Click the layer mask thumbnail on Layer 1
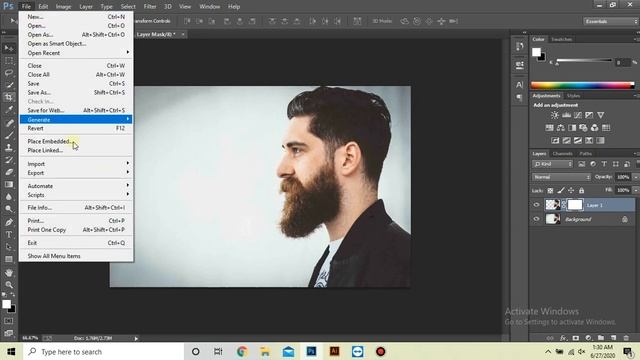 click(x=575, y=205)
